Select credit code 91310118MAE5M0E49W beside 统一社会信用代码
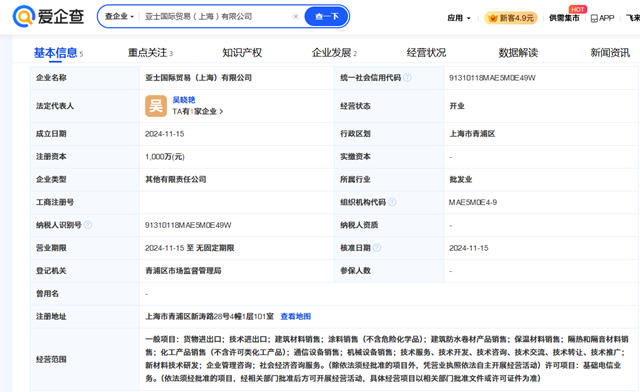The height and width of the screenshot is (392, 640). pos(492,78)
